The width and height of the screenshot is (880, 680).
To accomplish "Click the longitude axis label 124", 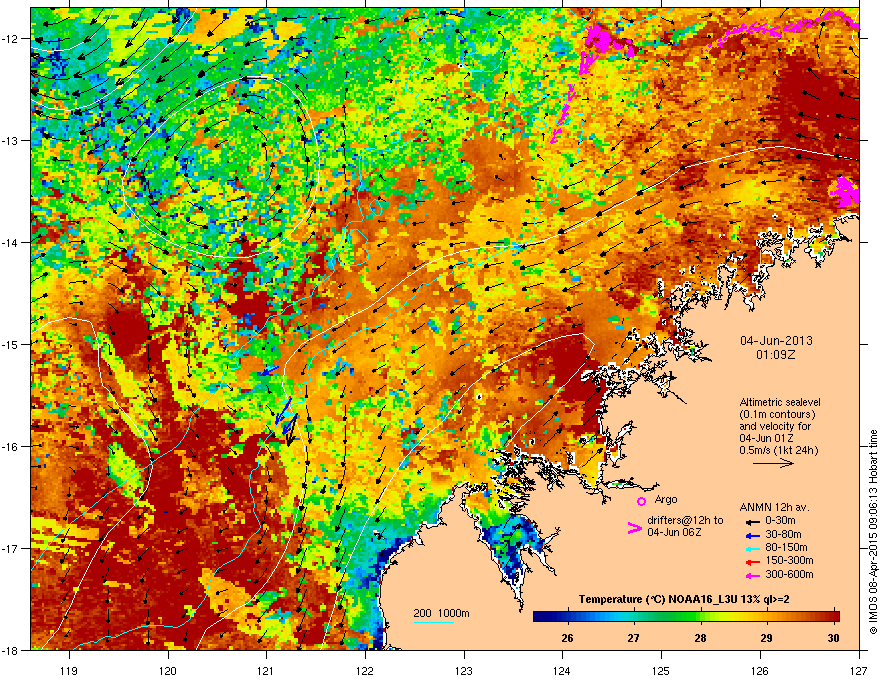I will (562, 670).
